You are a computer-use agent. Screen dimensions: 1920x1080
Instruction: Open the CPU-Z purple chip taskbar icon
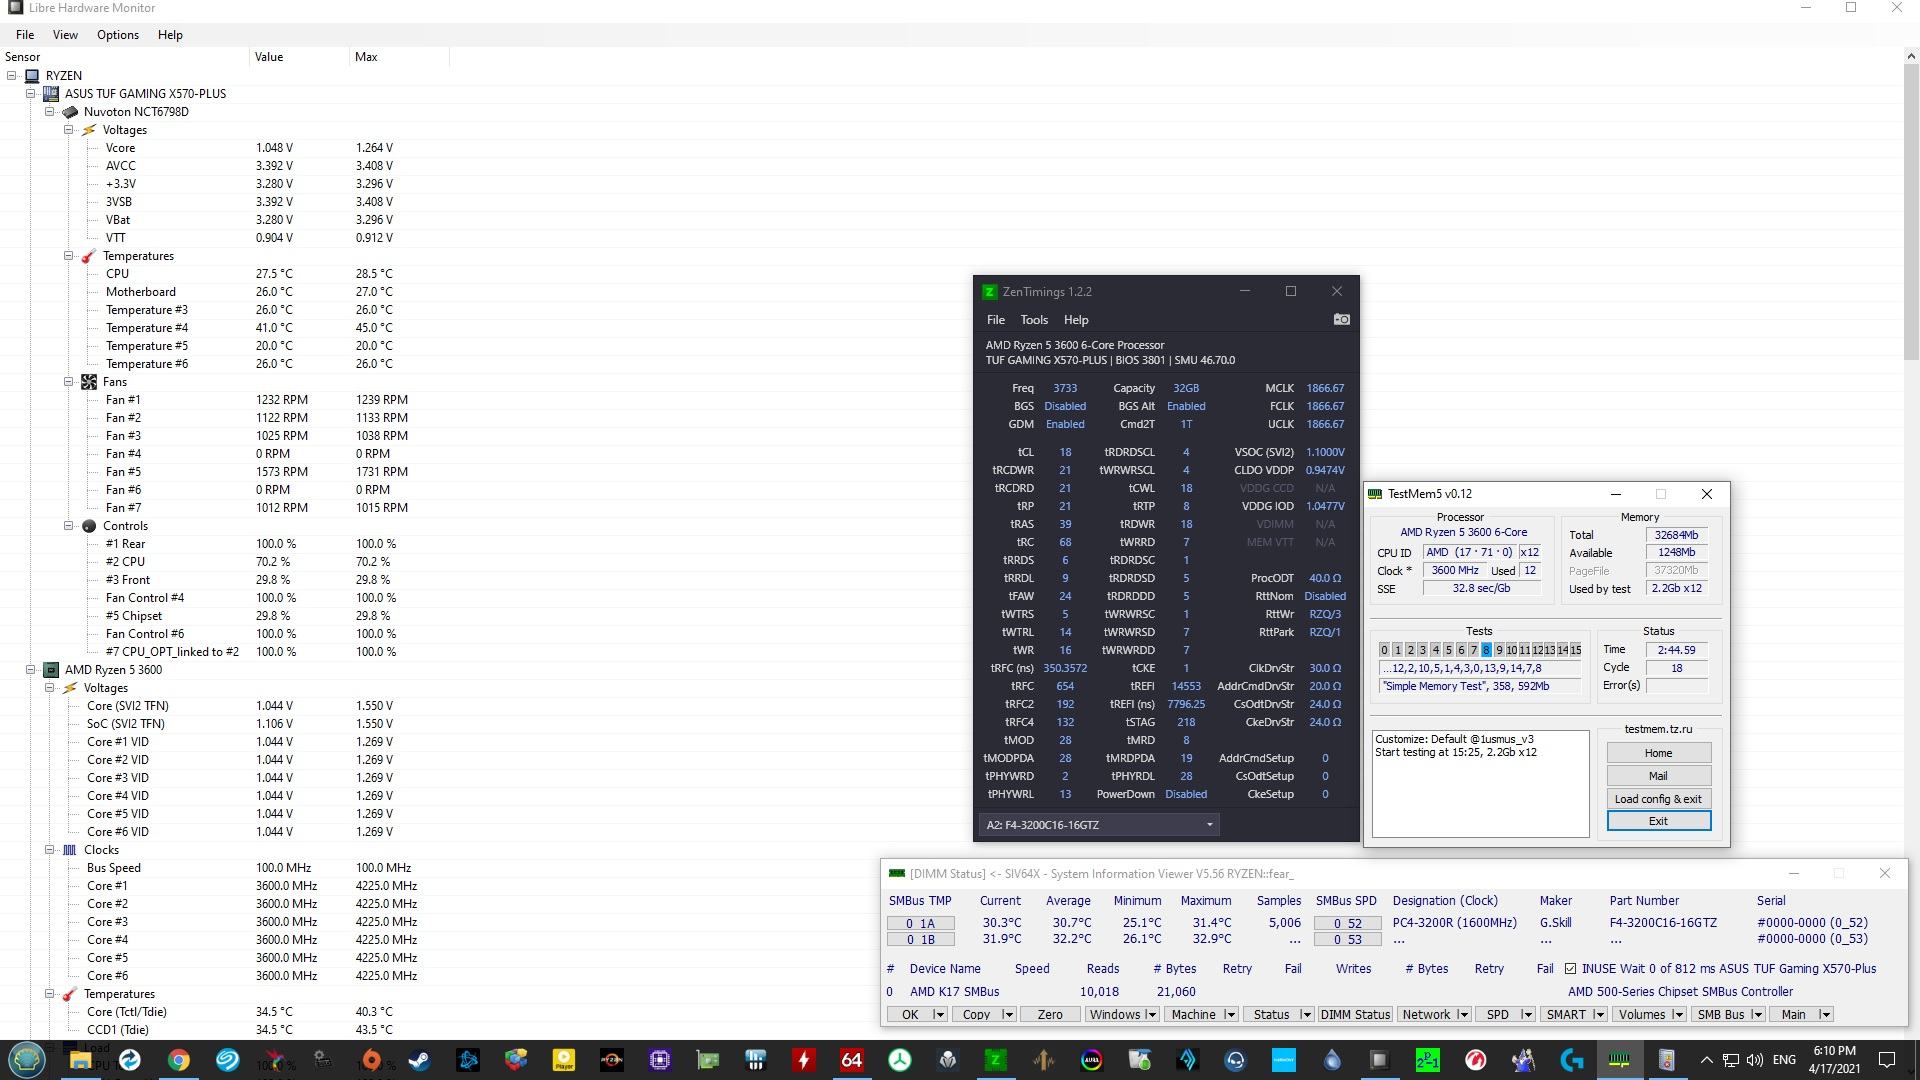[x=659, y=1060]
